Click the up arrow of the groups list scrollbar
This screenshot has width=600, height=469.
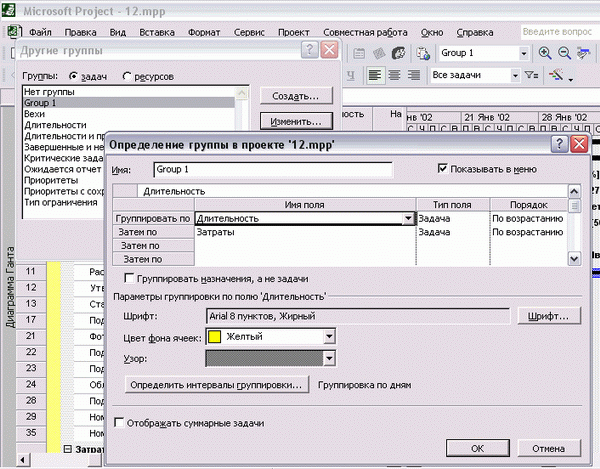(242, 93)
